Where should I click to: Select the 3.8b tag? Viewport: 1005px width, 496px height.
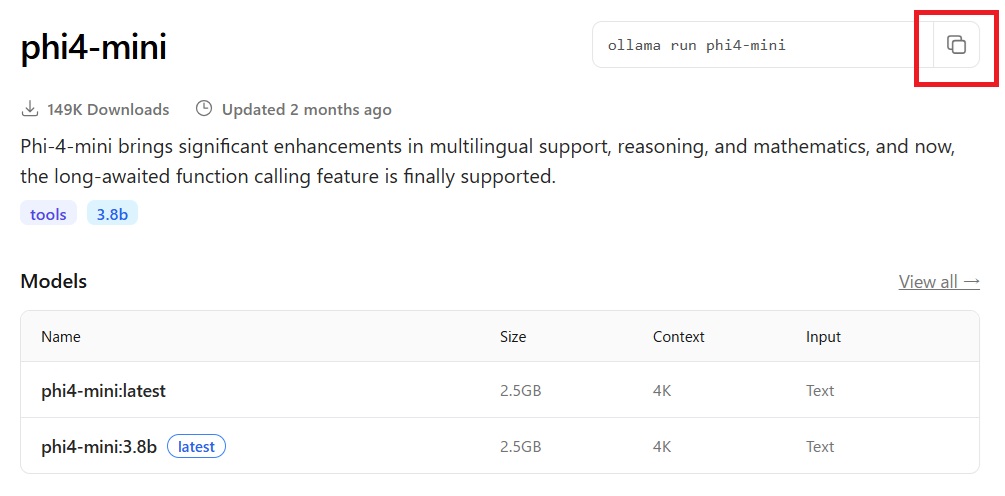pos(112,214)
